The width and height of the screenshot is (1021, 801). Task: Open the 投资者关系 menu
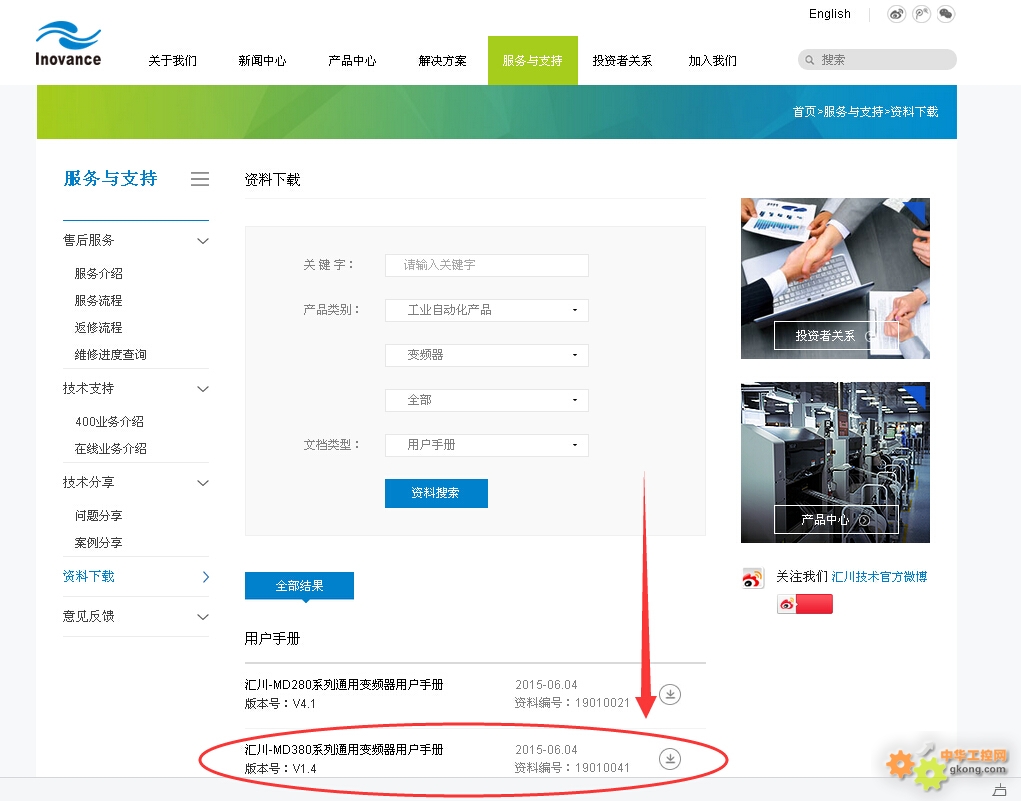(x=622, y=61)
